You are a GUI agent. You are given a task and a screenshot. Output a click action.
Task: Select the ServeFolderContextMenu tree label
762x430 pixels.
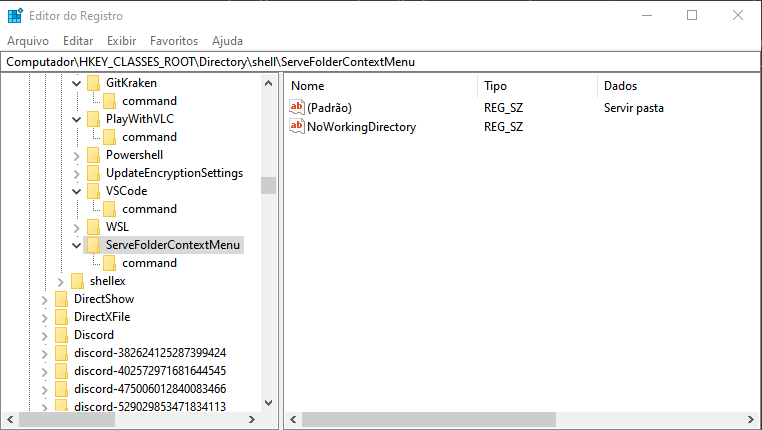point(173,245)
